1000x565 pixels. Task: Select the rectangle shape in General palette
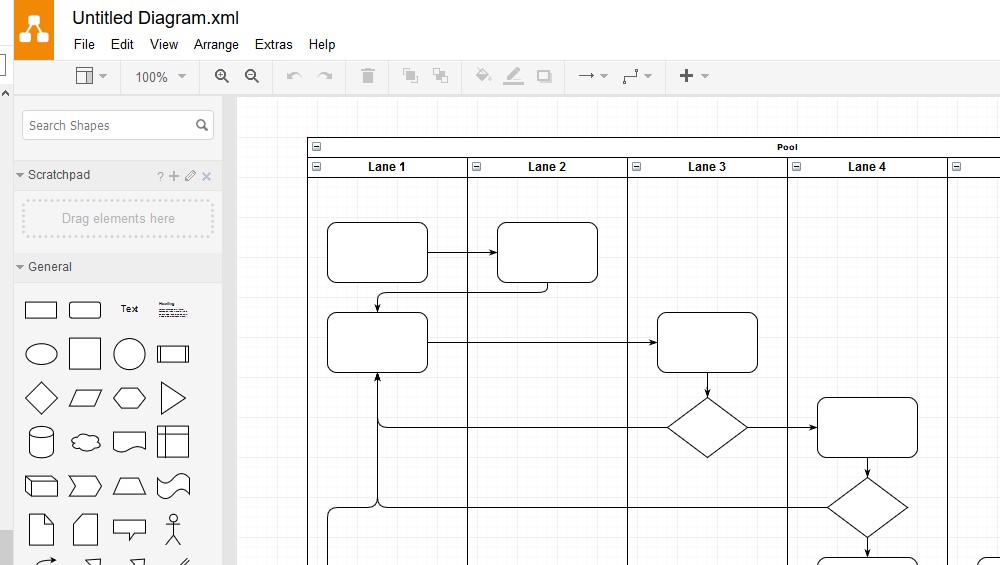(41, 311)
